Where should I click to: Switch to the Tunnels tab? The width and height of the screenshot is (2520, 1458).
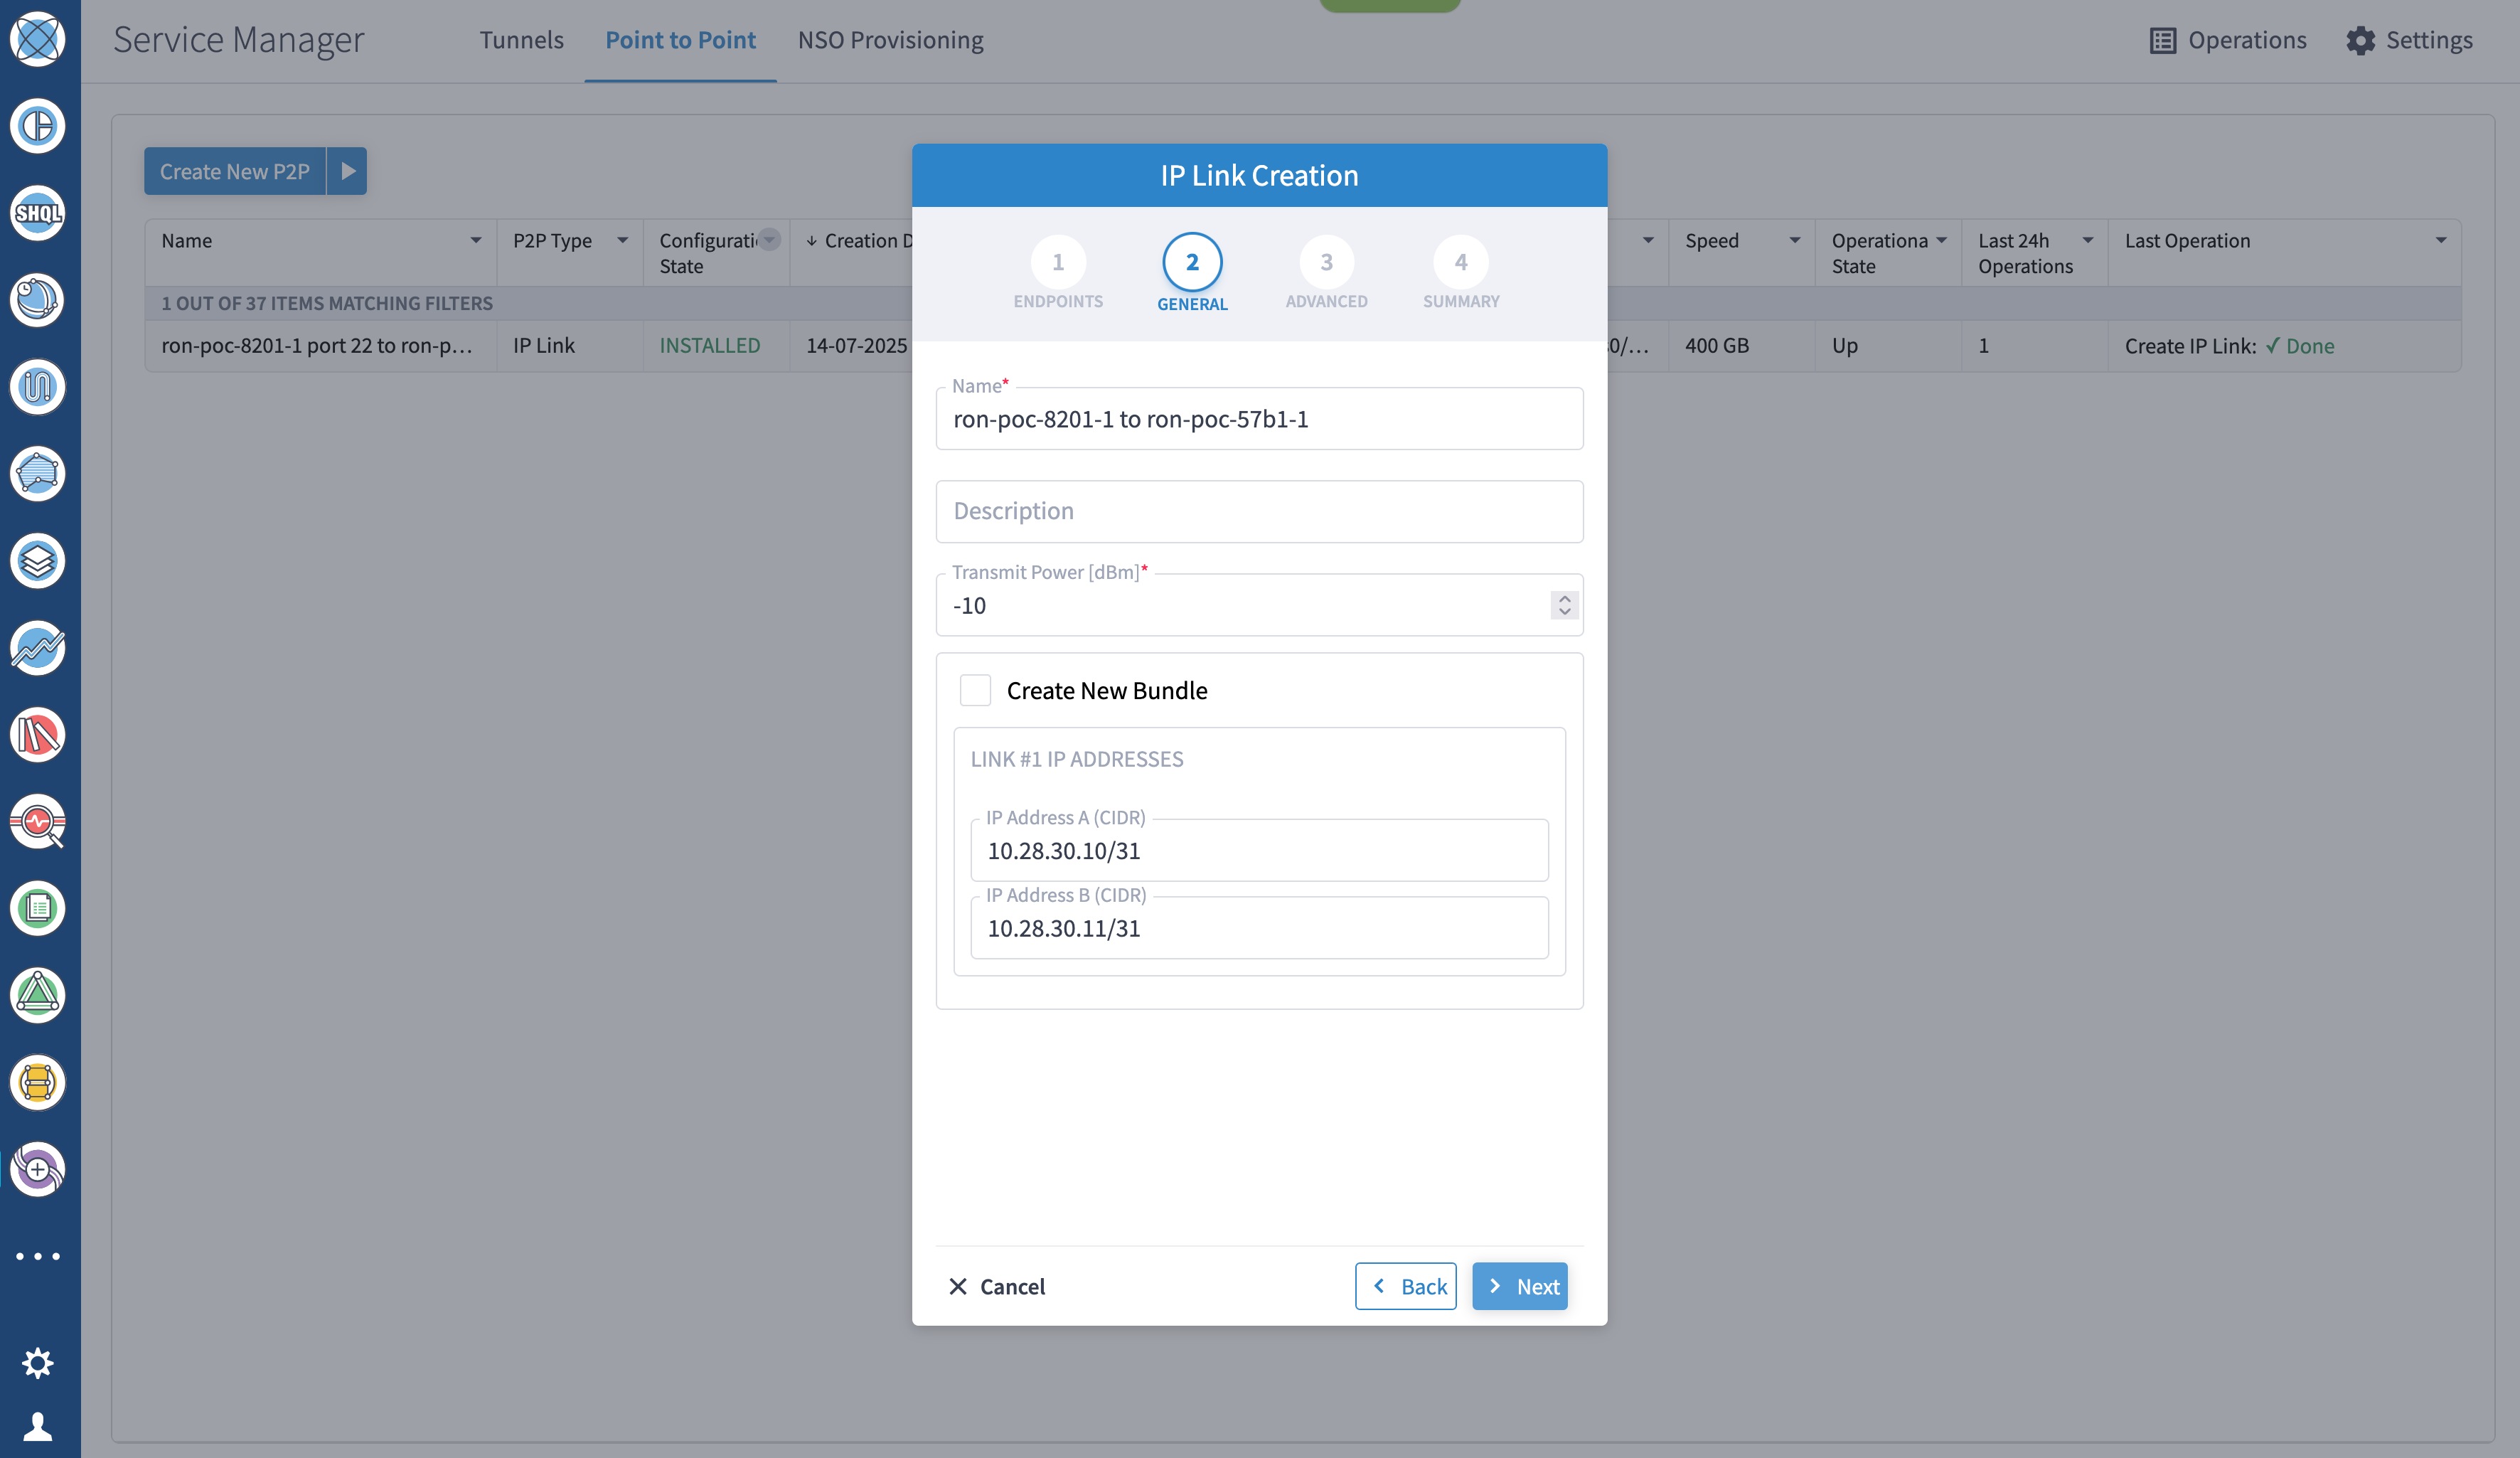[x=522, y=40]
